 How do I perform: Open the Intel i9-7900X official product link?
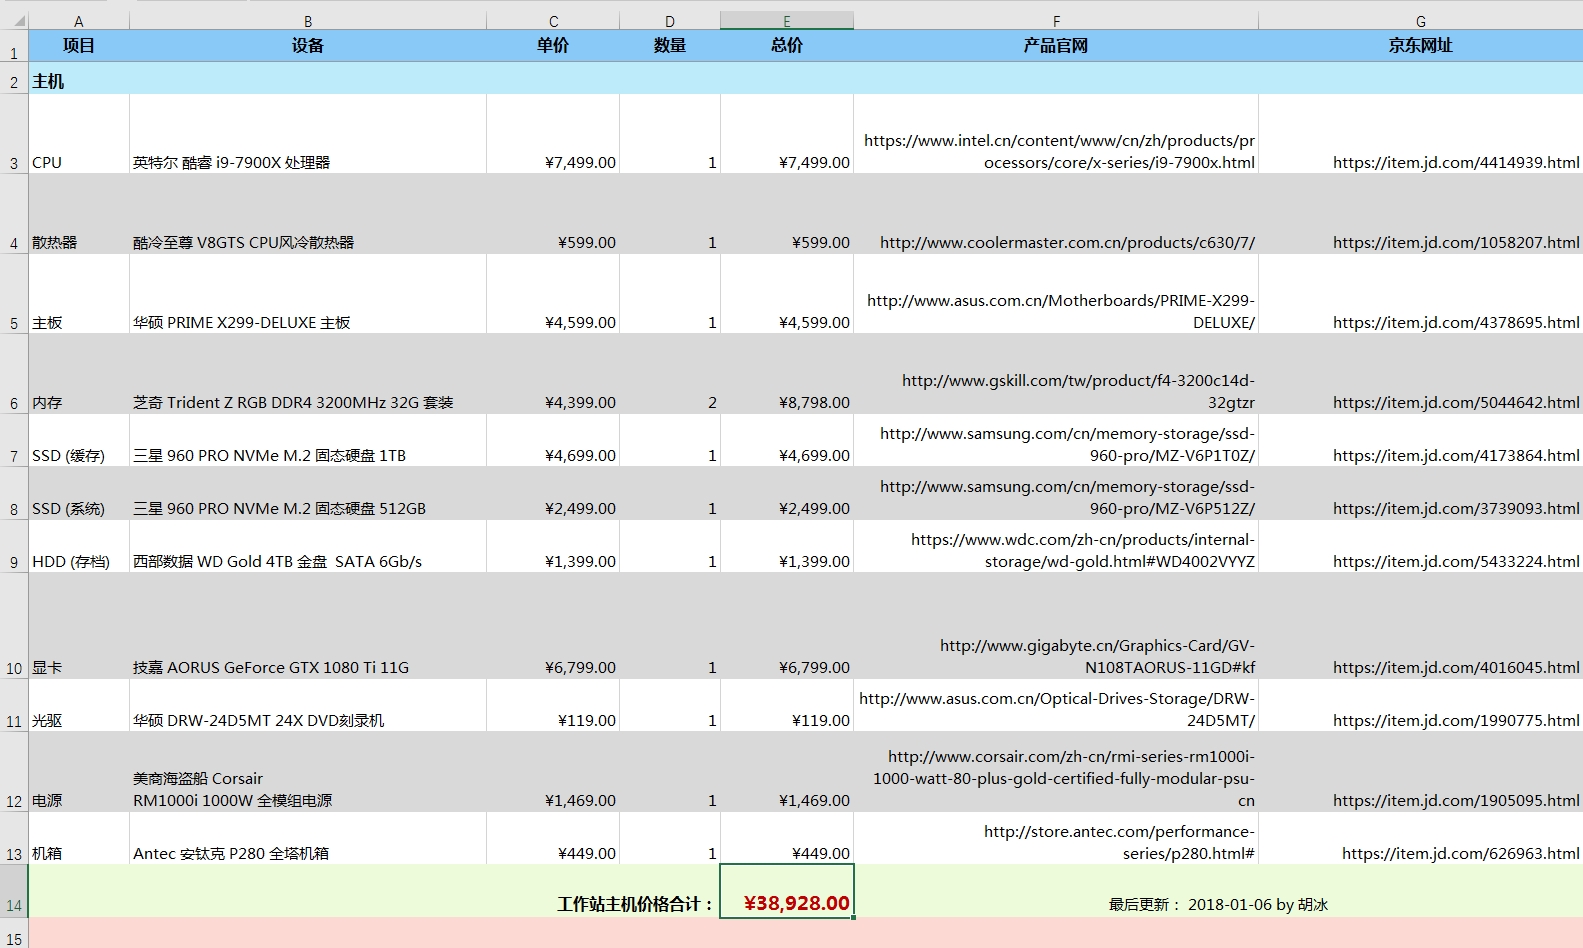coord(1058,151)
